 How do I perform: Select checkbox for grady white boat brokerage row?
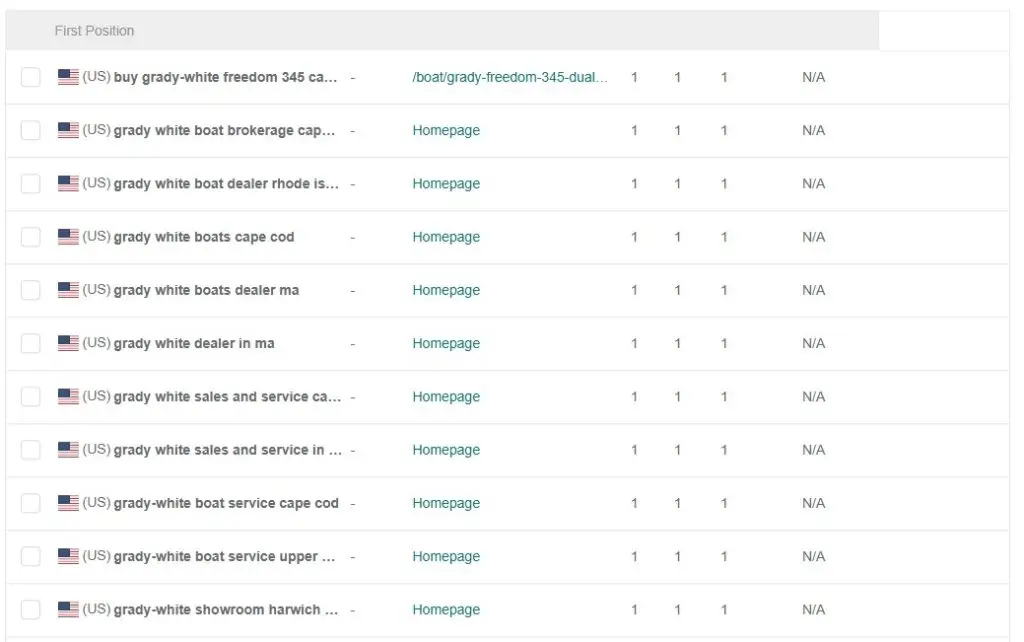31,130
